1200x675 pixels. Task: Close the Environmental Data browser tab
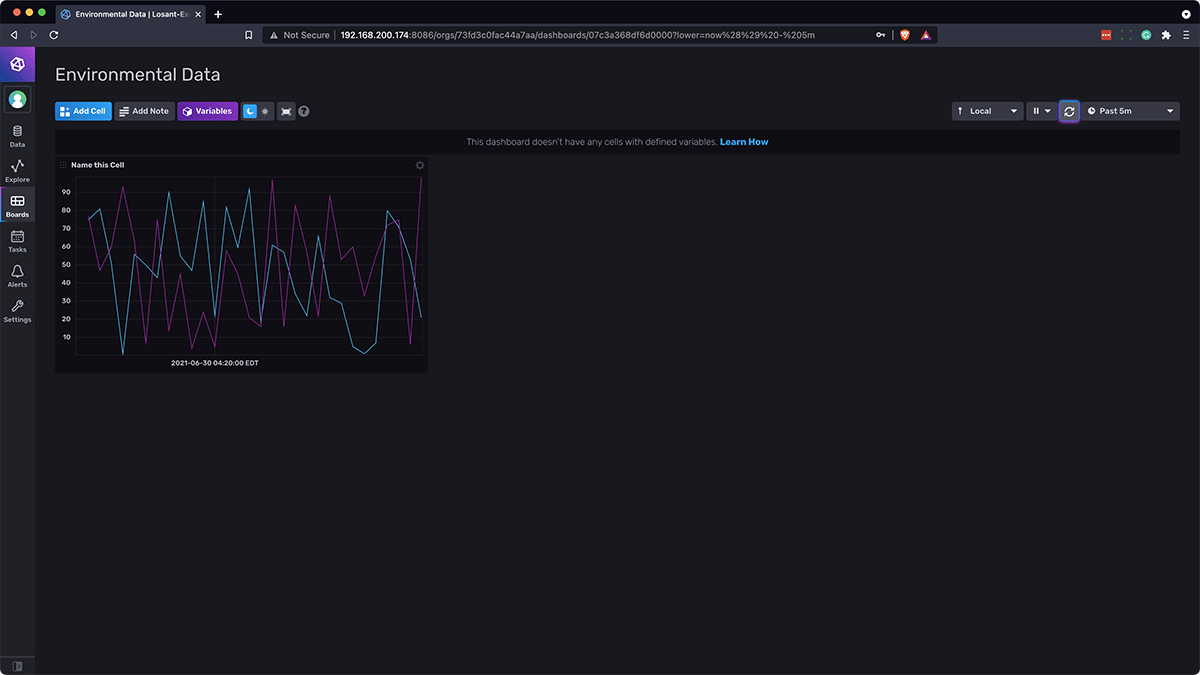(x=198, y=14)
